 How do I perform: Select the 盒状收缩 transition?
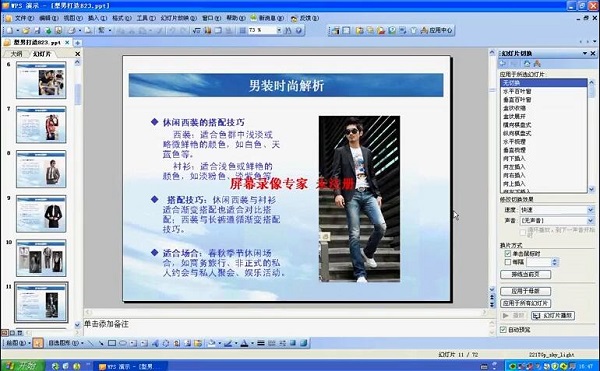543,108
